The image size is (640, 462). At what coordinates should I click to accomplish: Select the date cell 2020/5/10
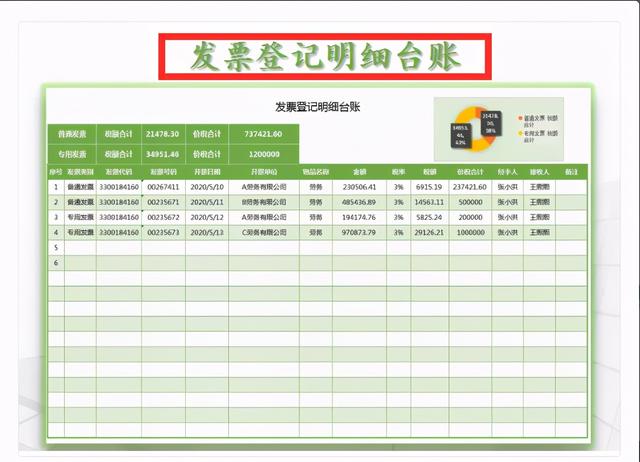click(x=207, y=187)
